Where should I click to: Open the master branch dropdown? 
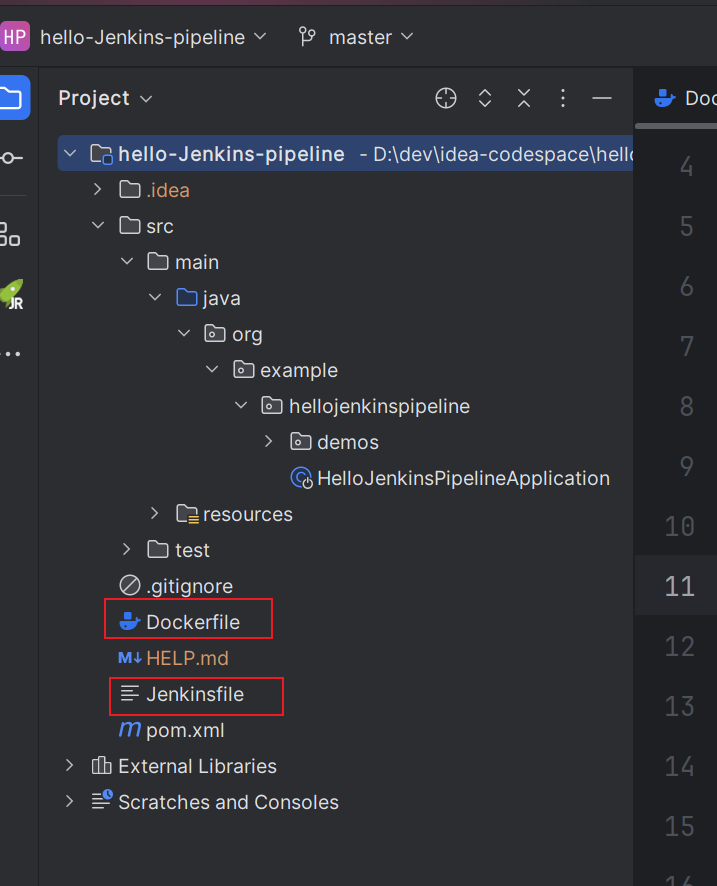coord(370,37)
